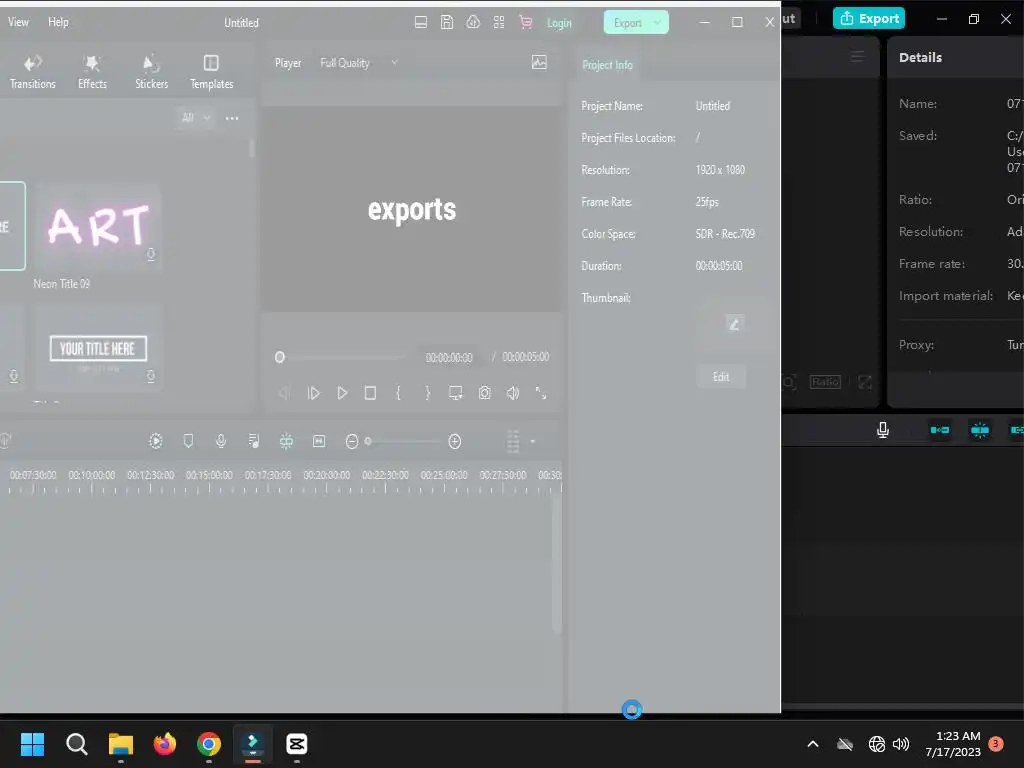This screenshot has width=1024, height=768.
Task: Click the audio track list icon on timeline toolbar
Action: coord(253,441)
